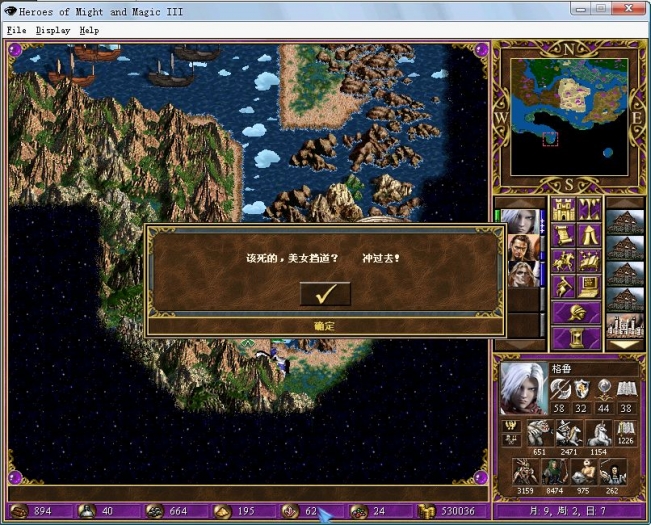Click the large hero portrait in info panel
Image resolution: width=651 pixels, height=525 pixels.
point(524,388)
